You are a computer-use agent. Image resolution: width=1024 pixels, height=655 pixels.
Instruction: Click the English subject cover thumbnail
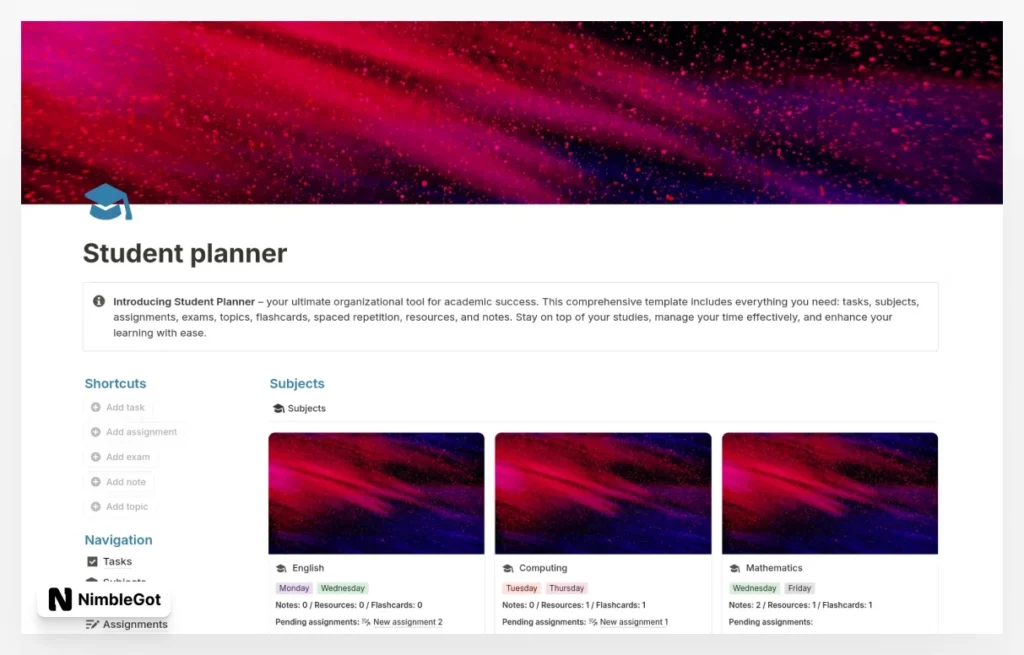tap(375, 492)
